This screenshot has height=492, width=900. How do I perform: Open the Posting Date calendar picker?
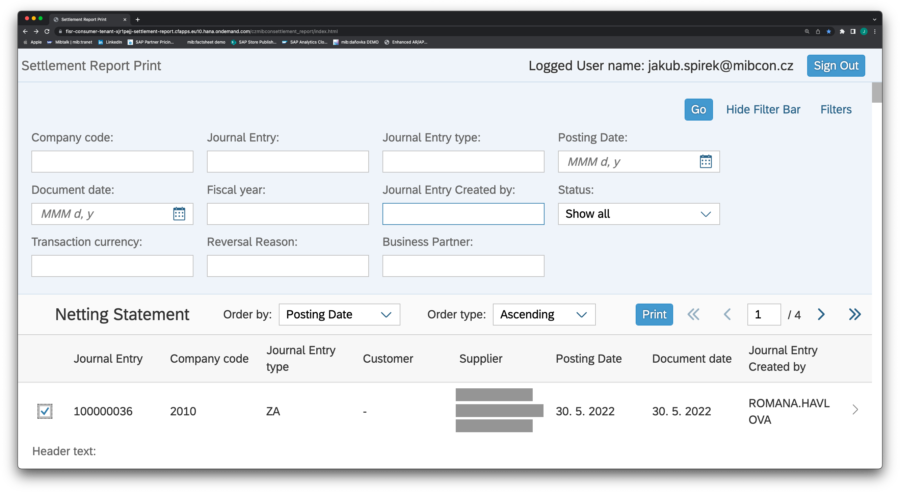pos(705,162)
